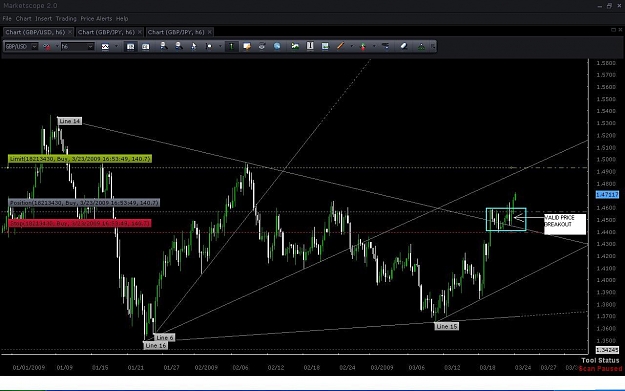This screenshot has height=391, width=625.
Task: Click the Tool Status text
Action: click(600, 360)
